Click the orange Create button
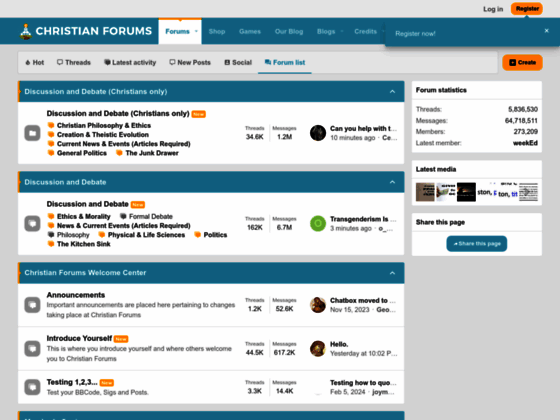560x420 pixels. (x=522, y=62)
